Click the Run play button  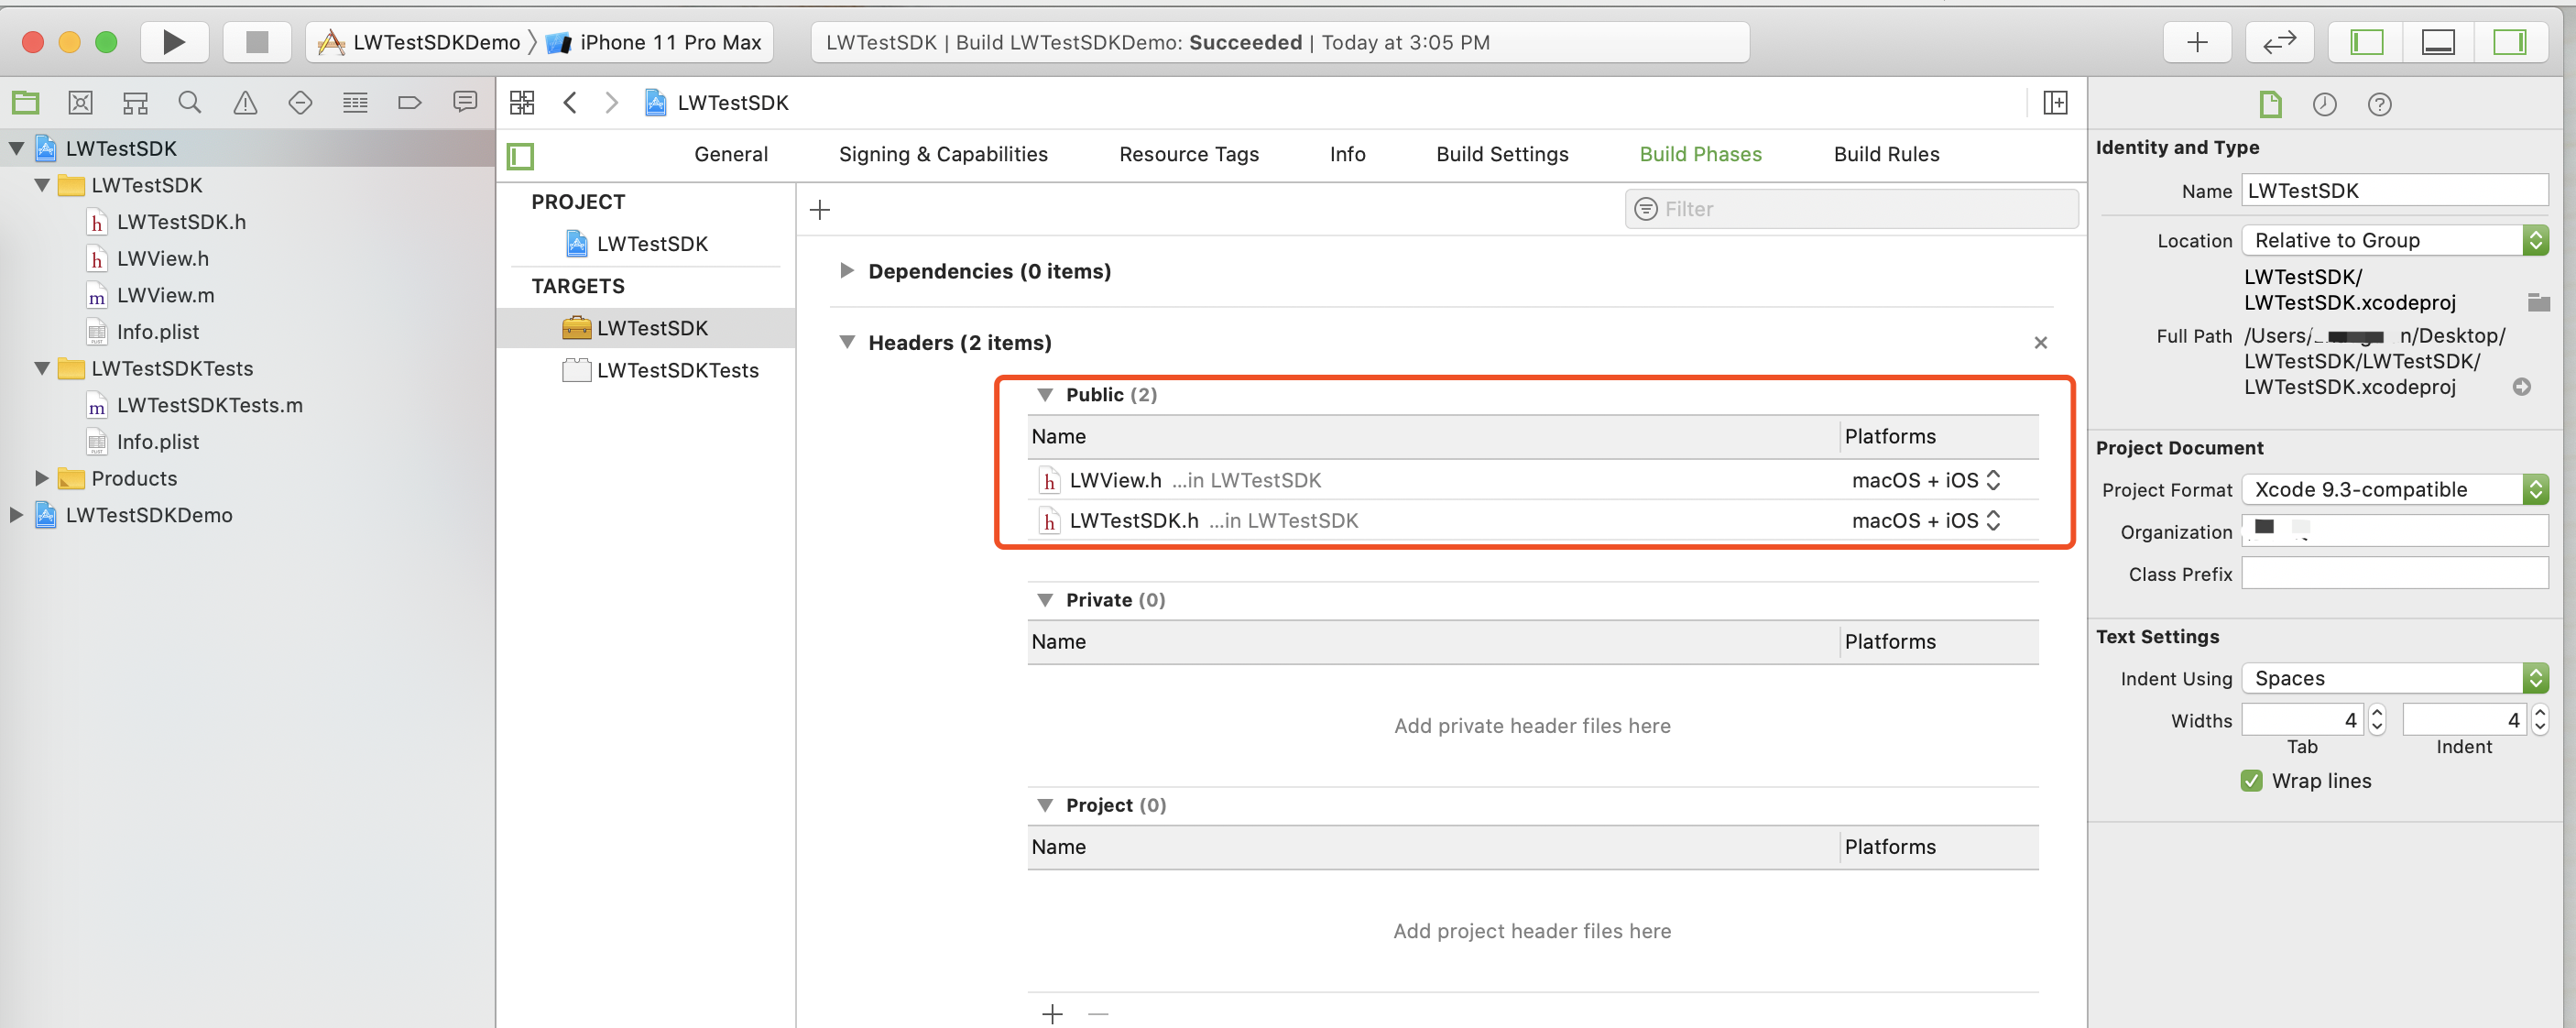coord(173,42)
